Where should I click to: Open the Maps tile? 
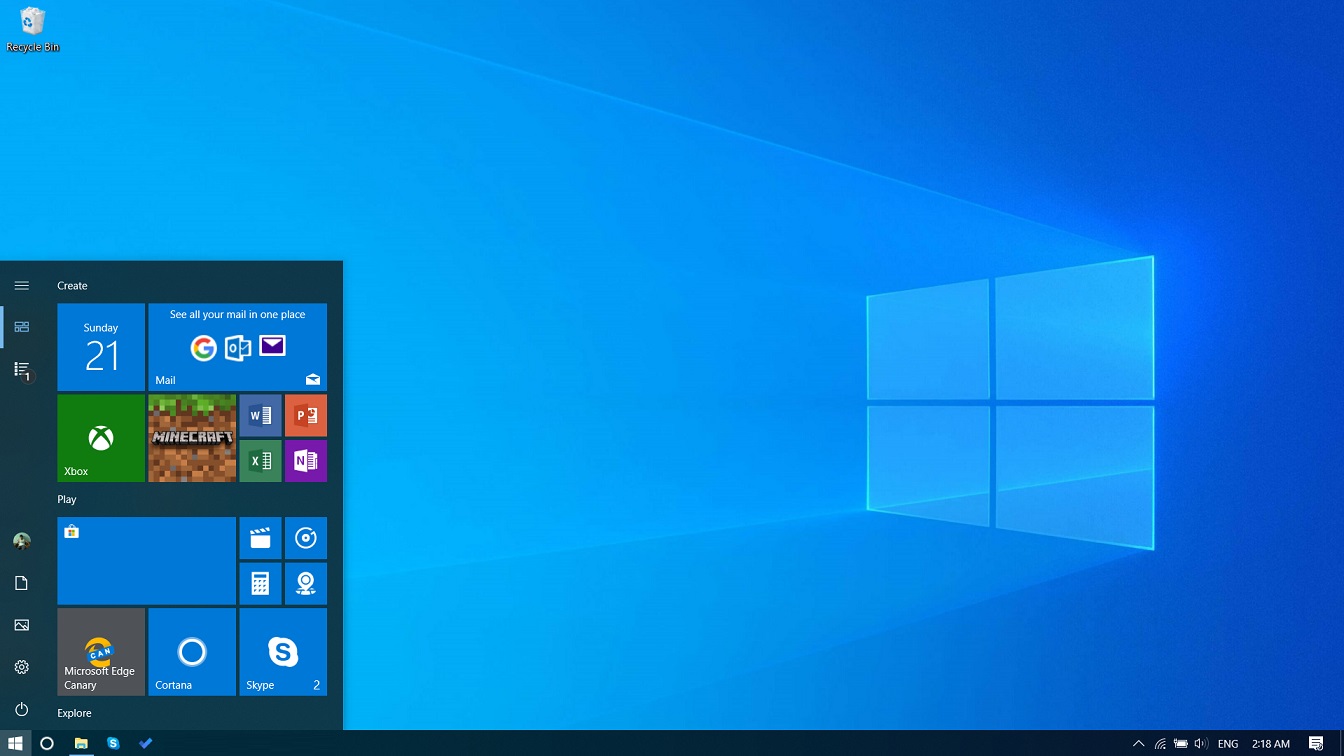click(305, 583)
